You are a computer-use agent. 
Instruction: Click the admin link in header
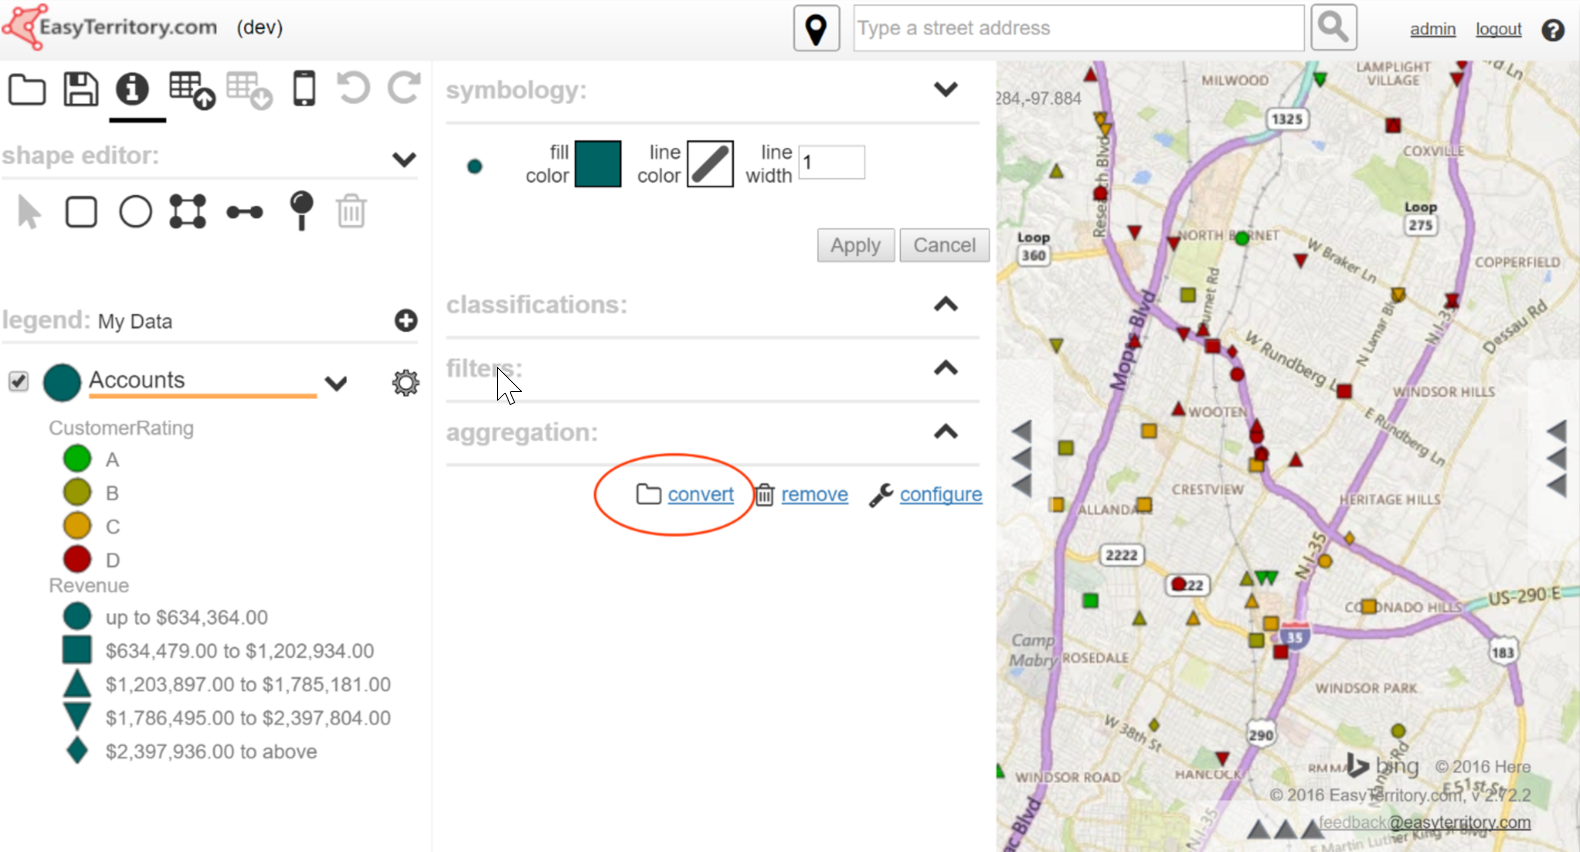click(x=1432, y=29)
